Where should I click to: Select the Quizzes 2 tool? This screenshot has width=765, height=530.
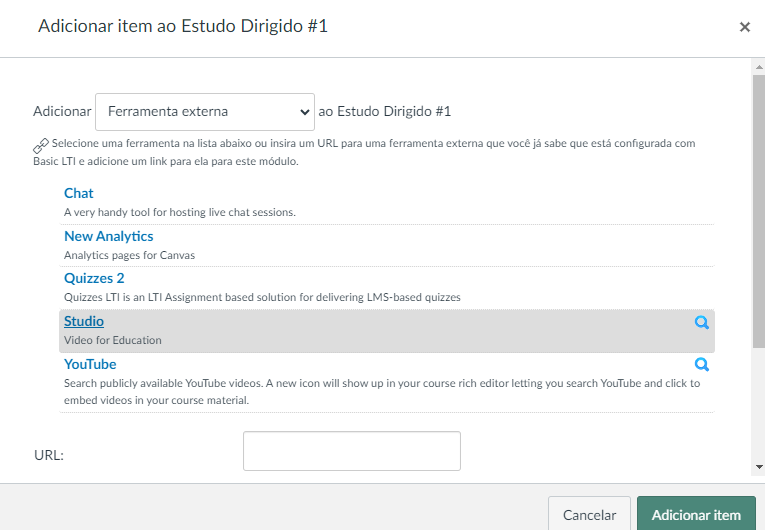click(x=94, y=279)
